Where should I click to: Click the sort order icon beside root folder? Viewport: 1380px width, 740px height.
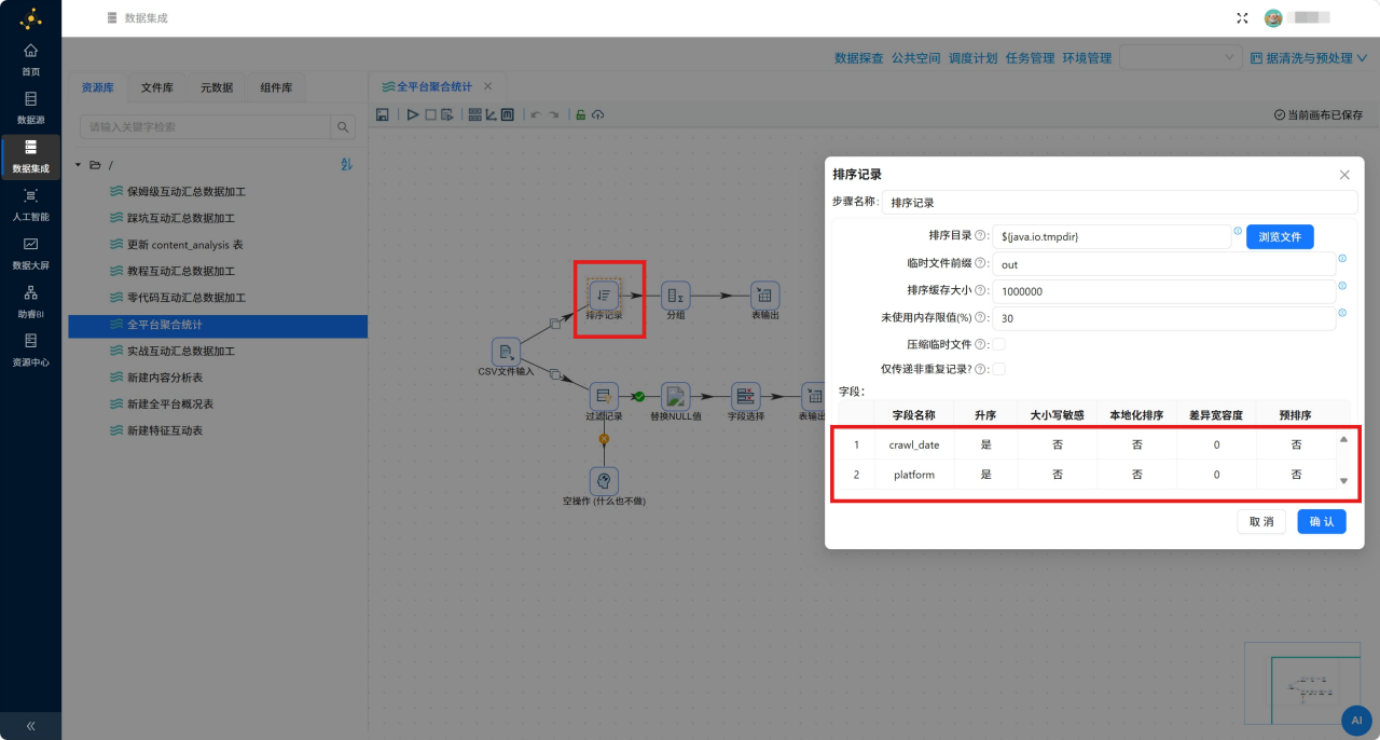point(347,164)
